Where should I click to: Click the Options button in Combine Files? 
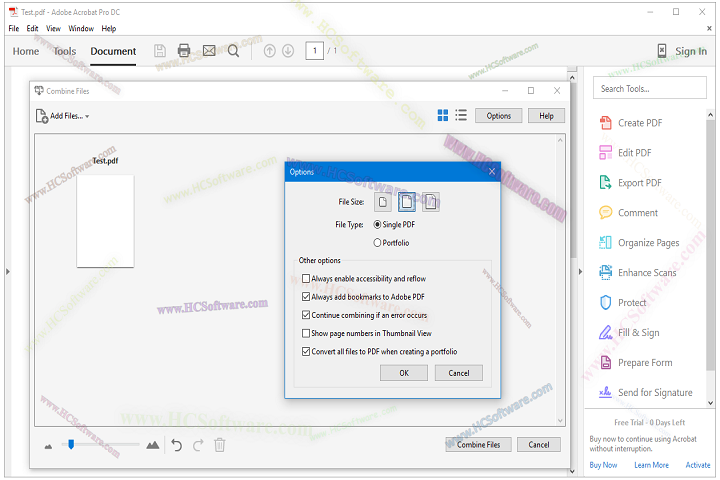499,116
